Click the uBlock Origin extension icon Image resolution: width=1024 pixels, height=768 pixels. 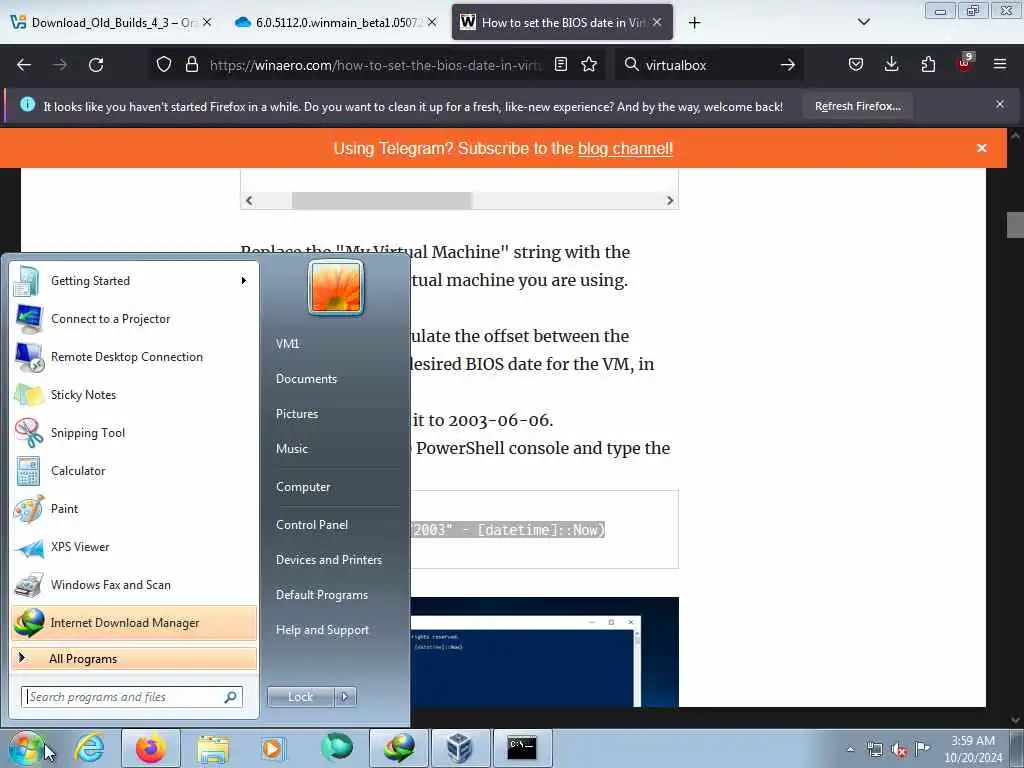pyautogui.click(x=965, y=63)
